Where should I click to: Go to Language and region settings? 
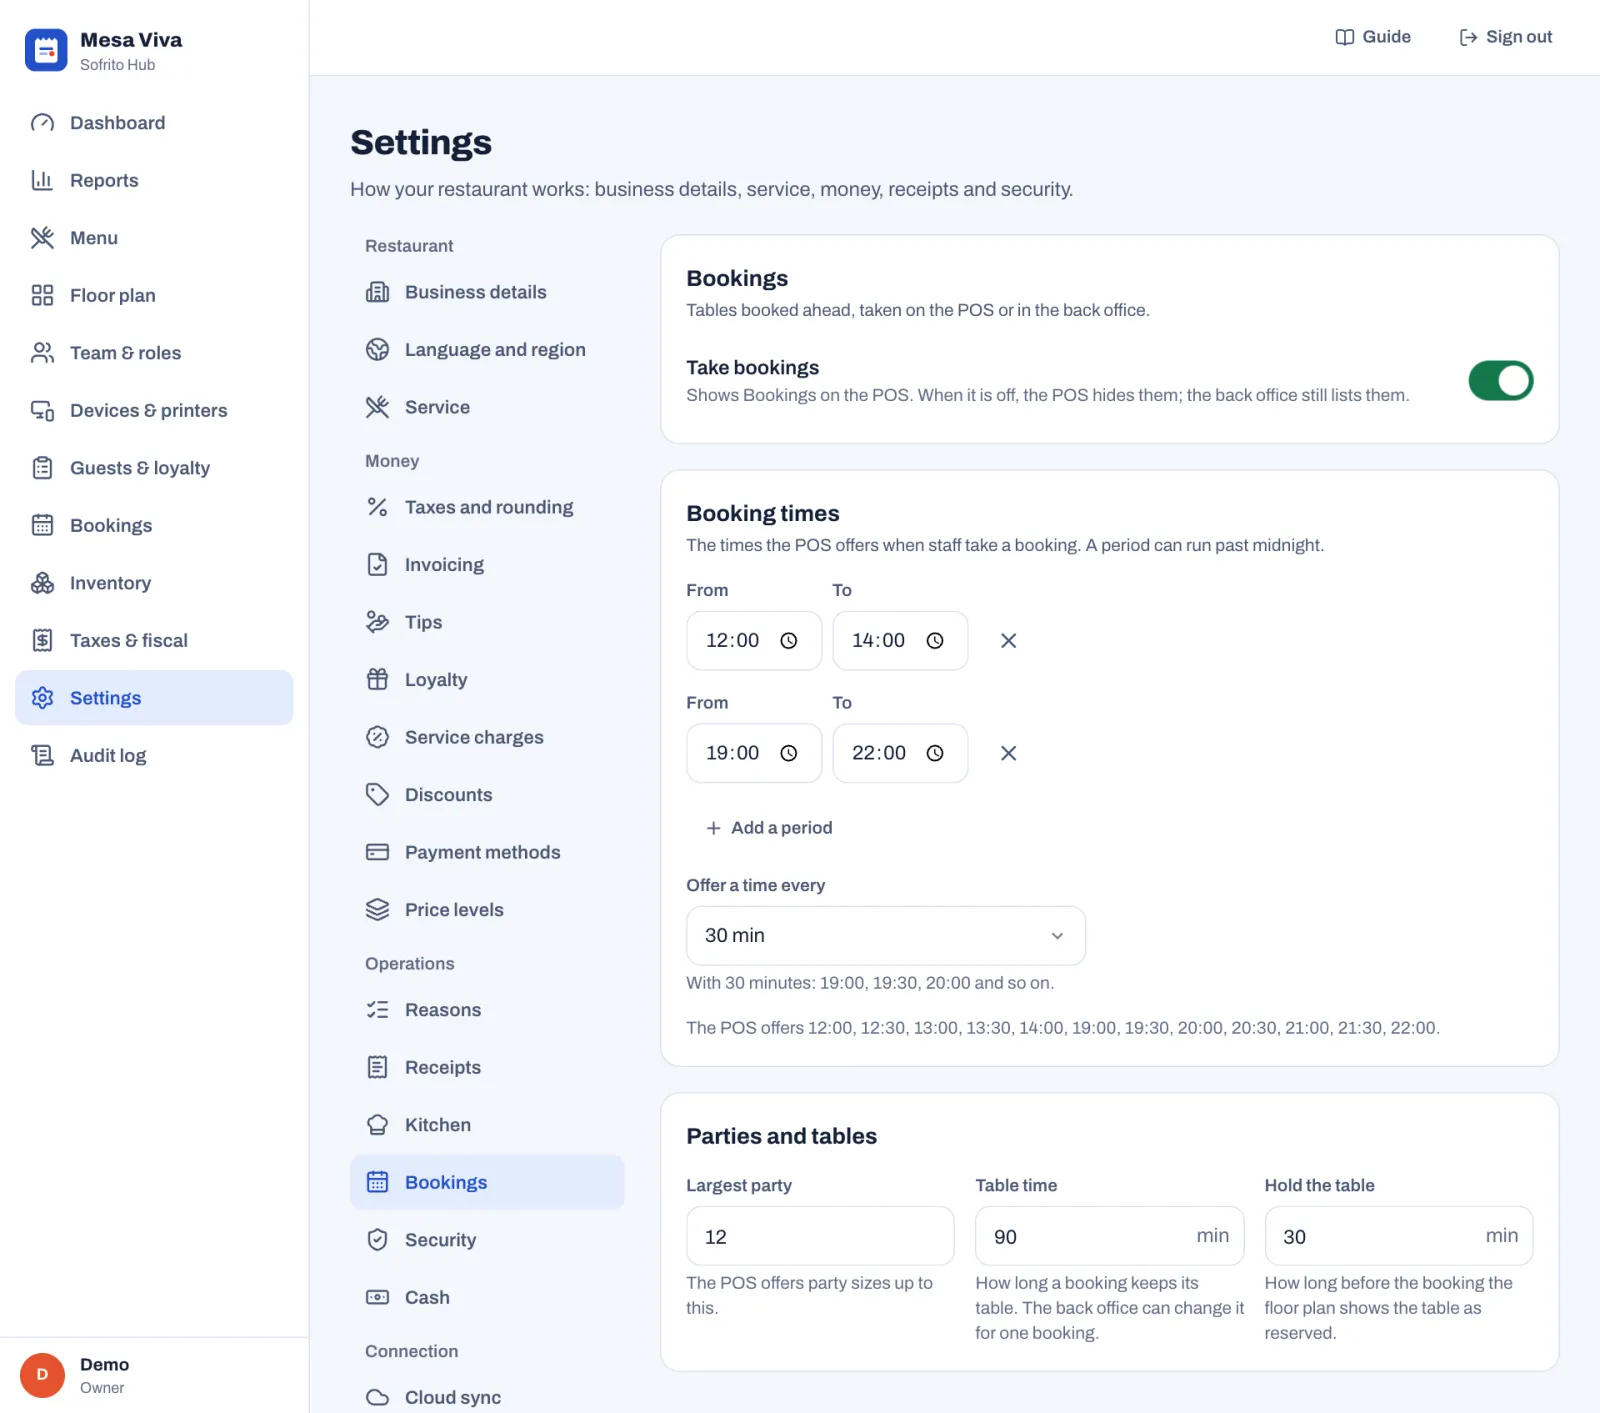click(x=487, y=350)
